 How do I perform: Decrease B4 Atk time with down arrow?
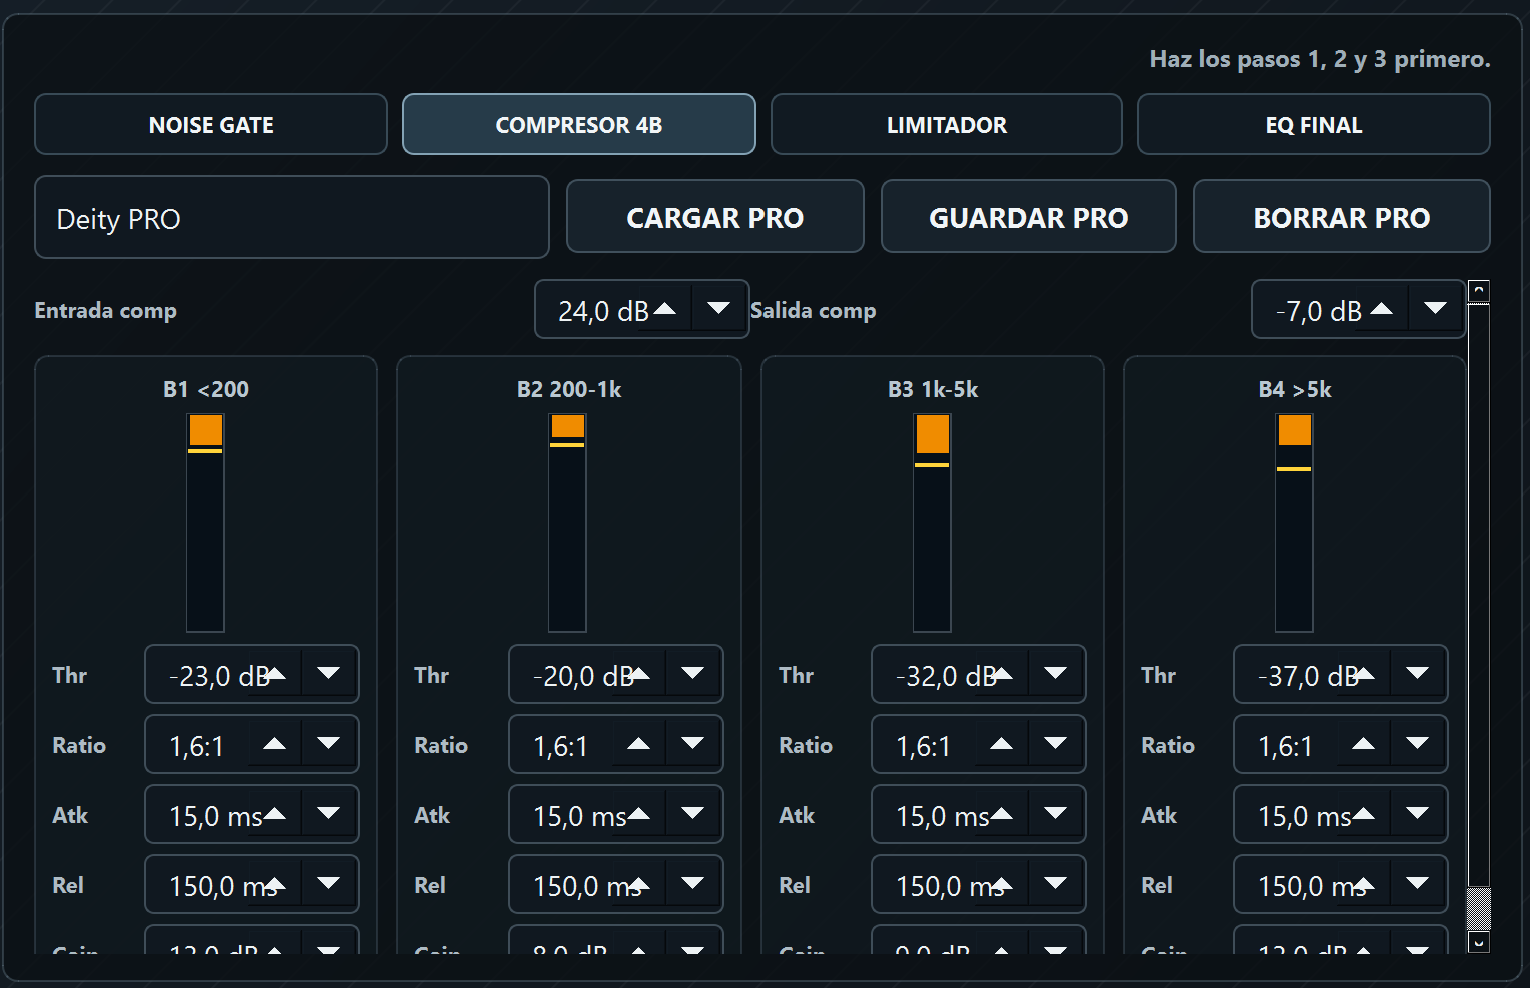point(1417,814)
